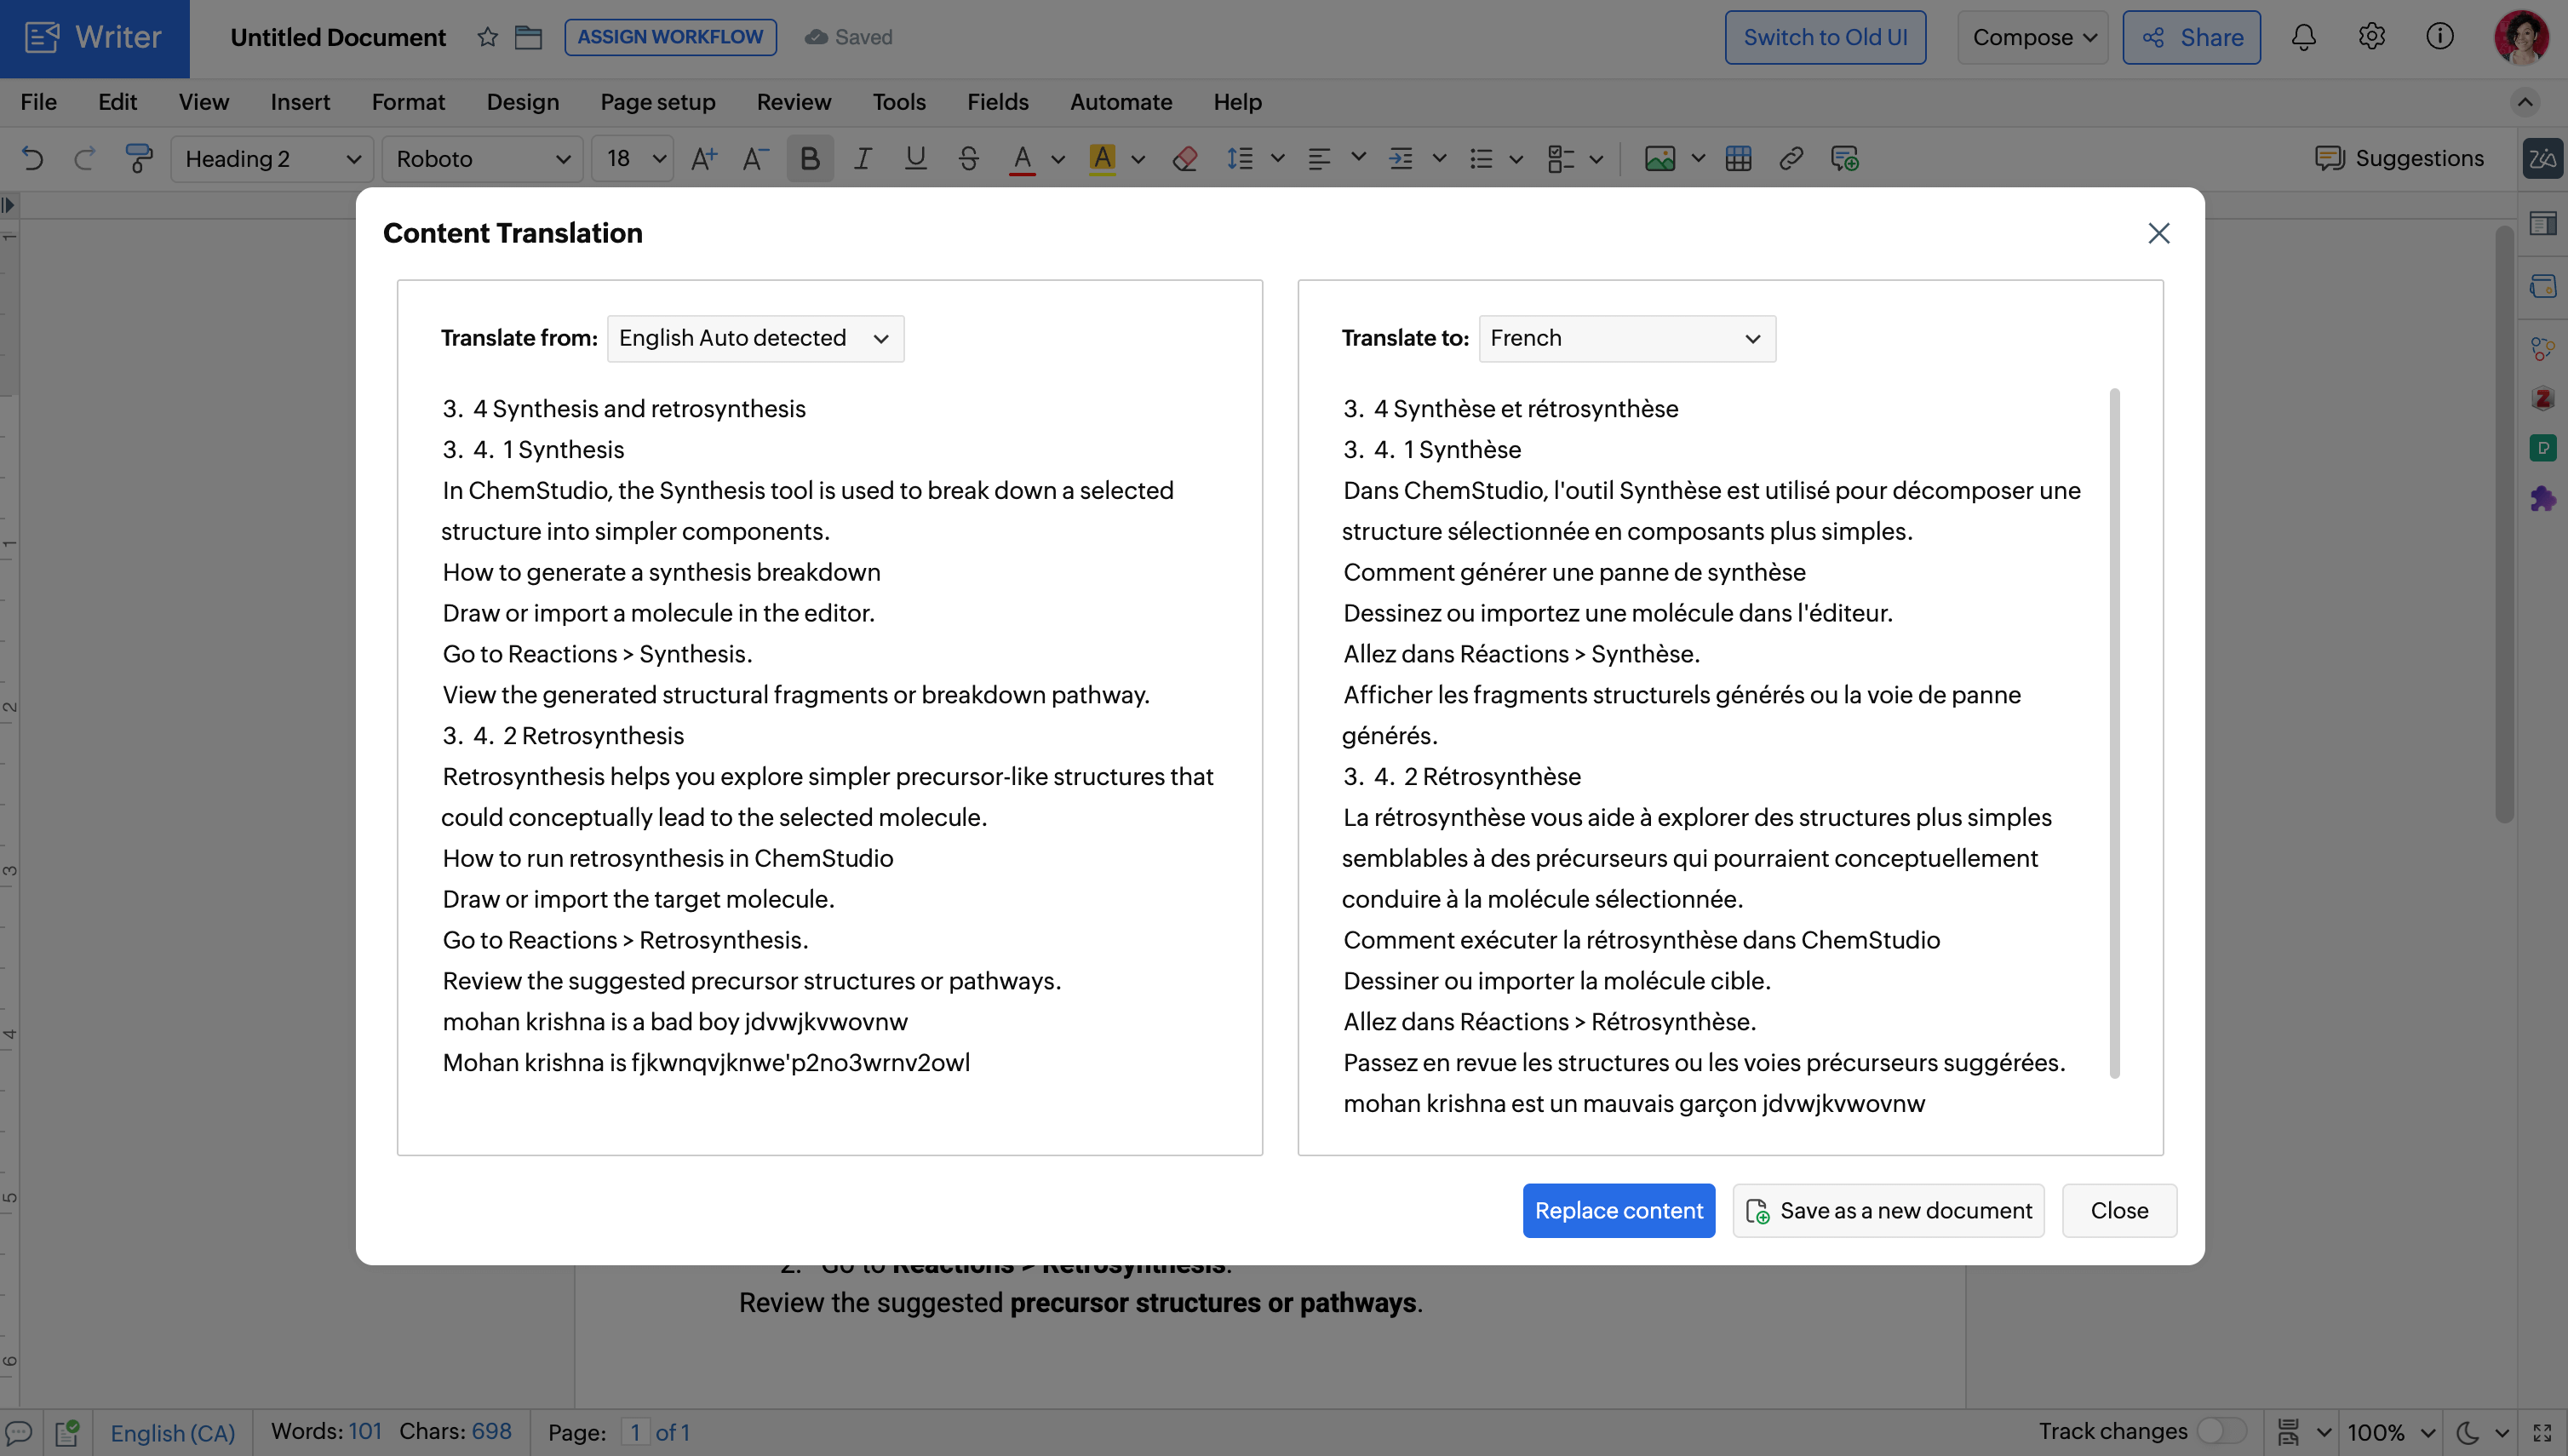Screen dimensions: 2568x1456
Task: Expand the Compose dropdown
Action: coord(2033,37)
